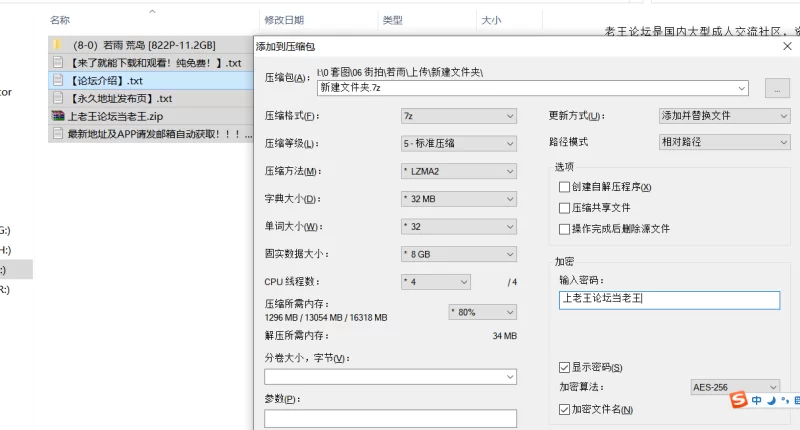Click the 输入密码 password field
The image size is (800, 430).
click(x=669, y=300)
